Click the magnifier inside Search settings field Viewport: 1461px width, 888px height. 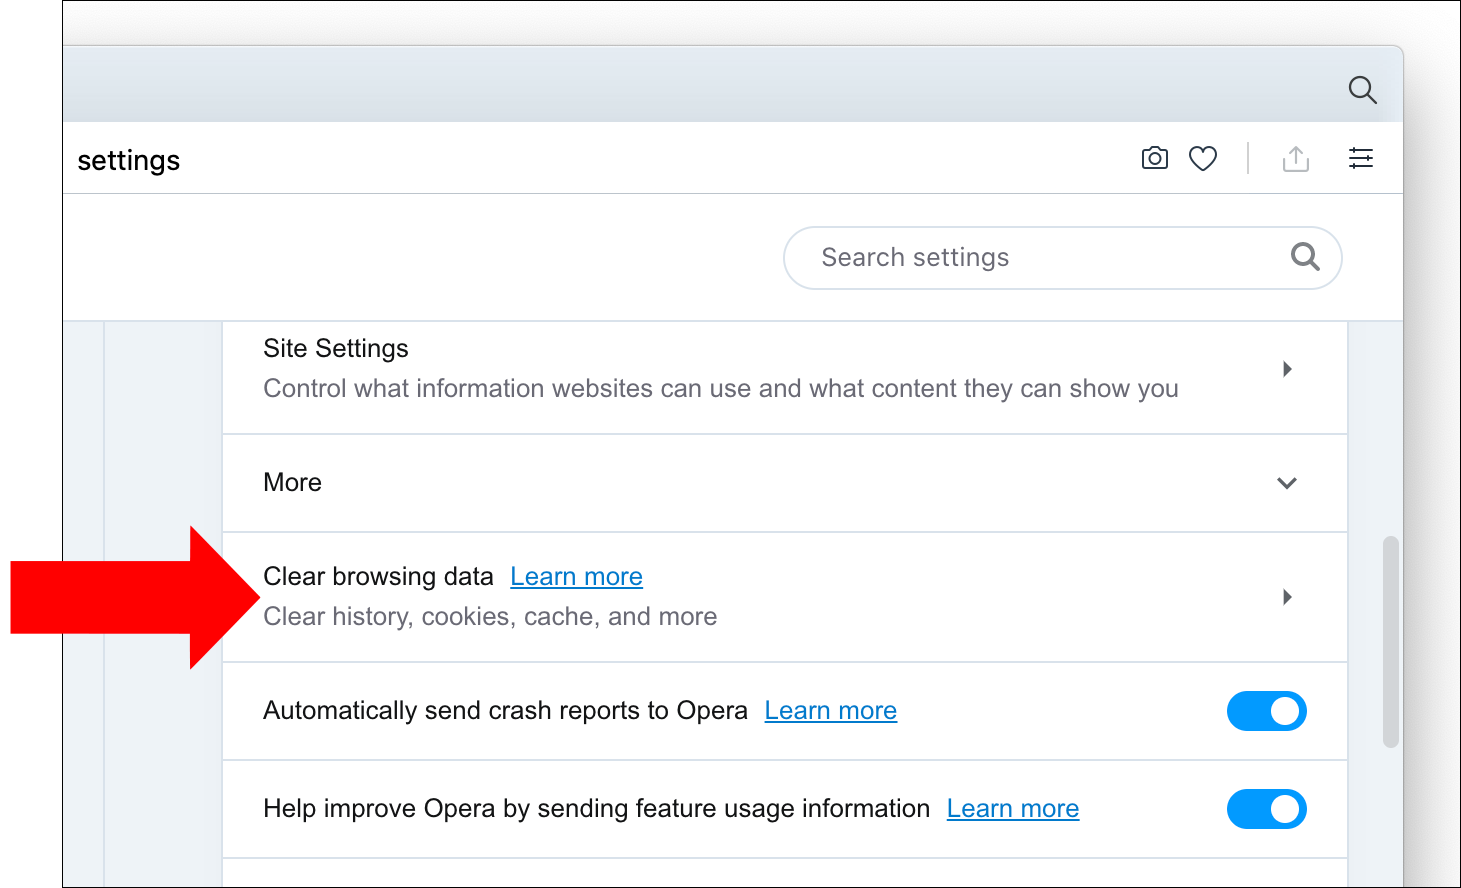pyautogui.click(x=1304, y=257)
